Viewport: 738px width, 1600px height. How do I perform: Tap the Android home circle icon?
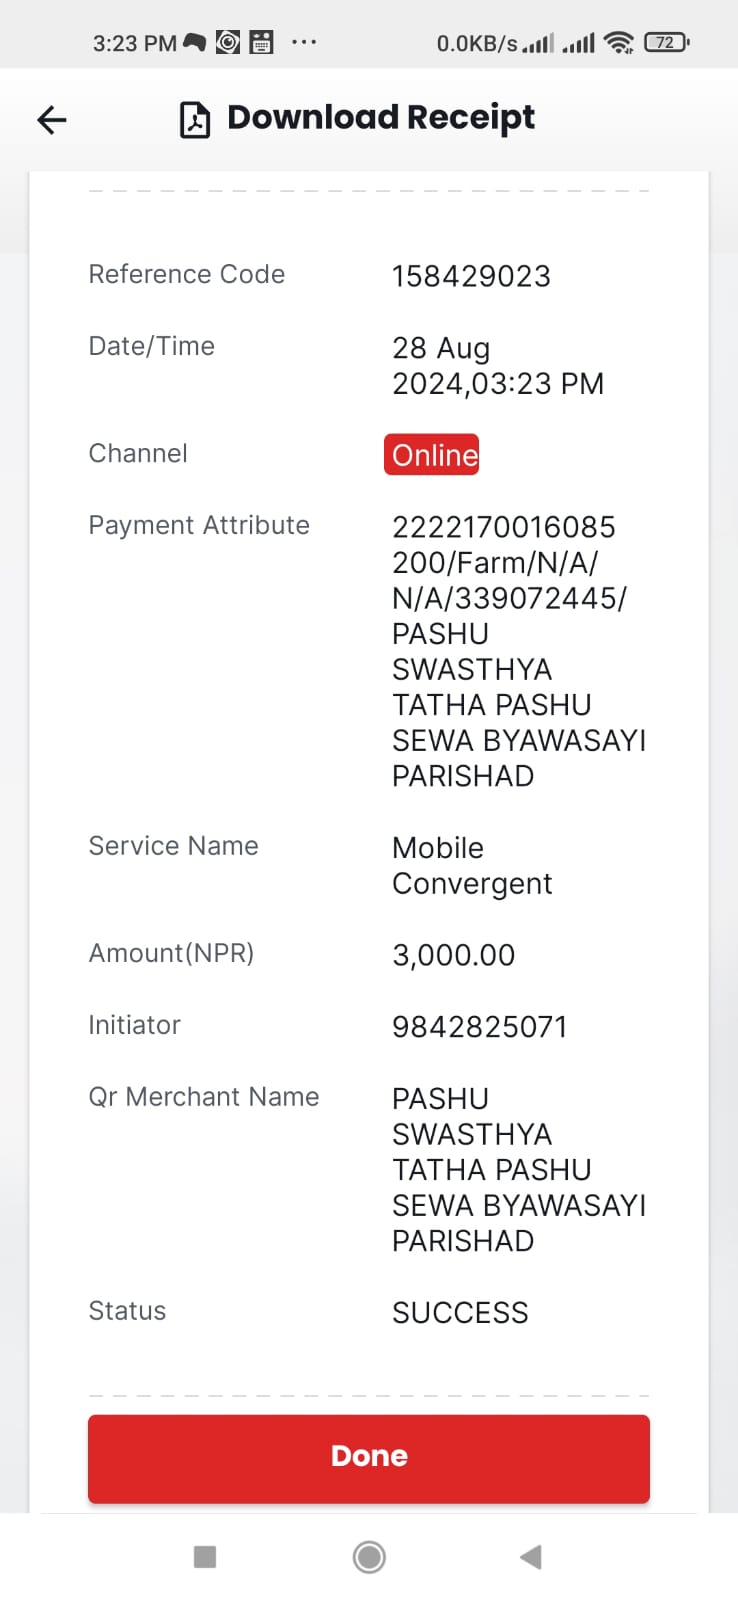click(369, 1556)
